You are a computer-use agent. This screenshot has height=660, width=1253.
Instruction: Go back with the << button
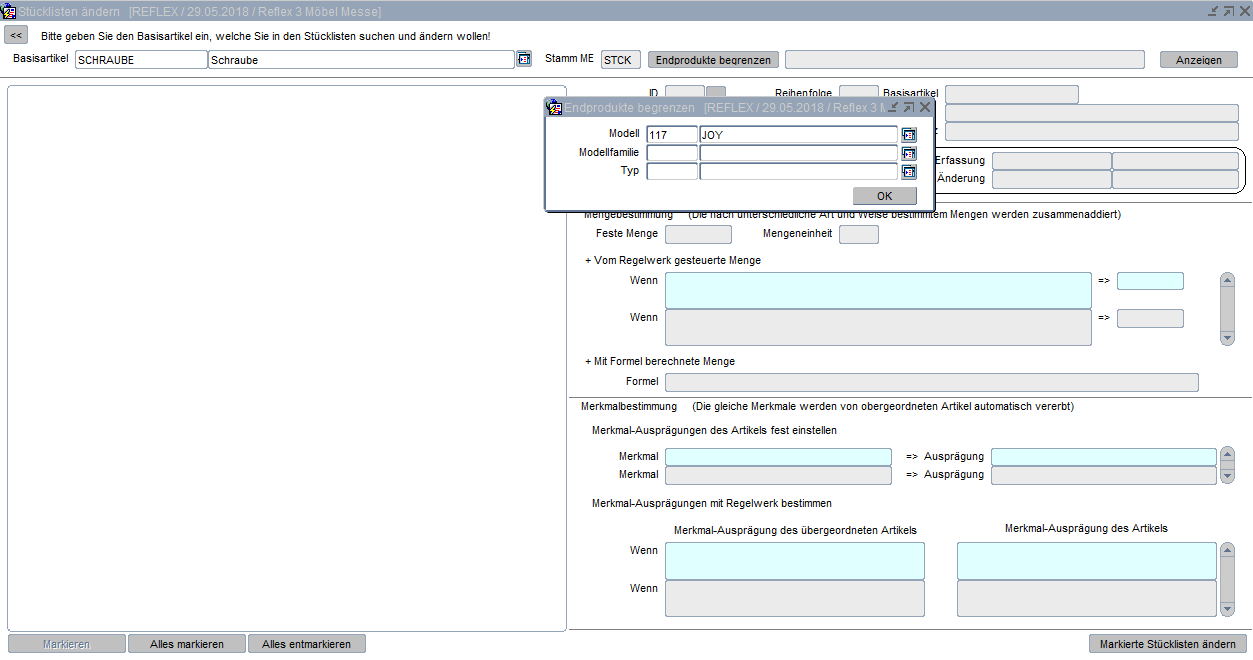pos(17,35)
